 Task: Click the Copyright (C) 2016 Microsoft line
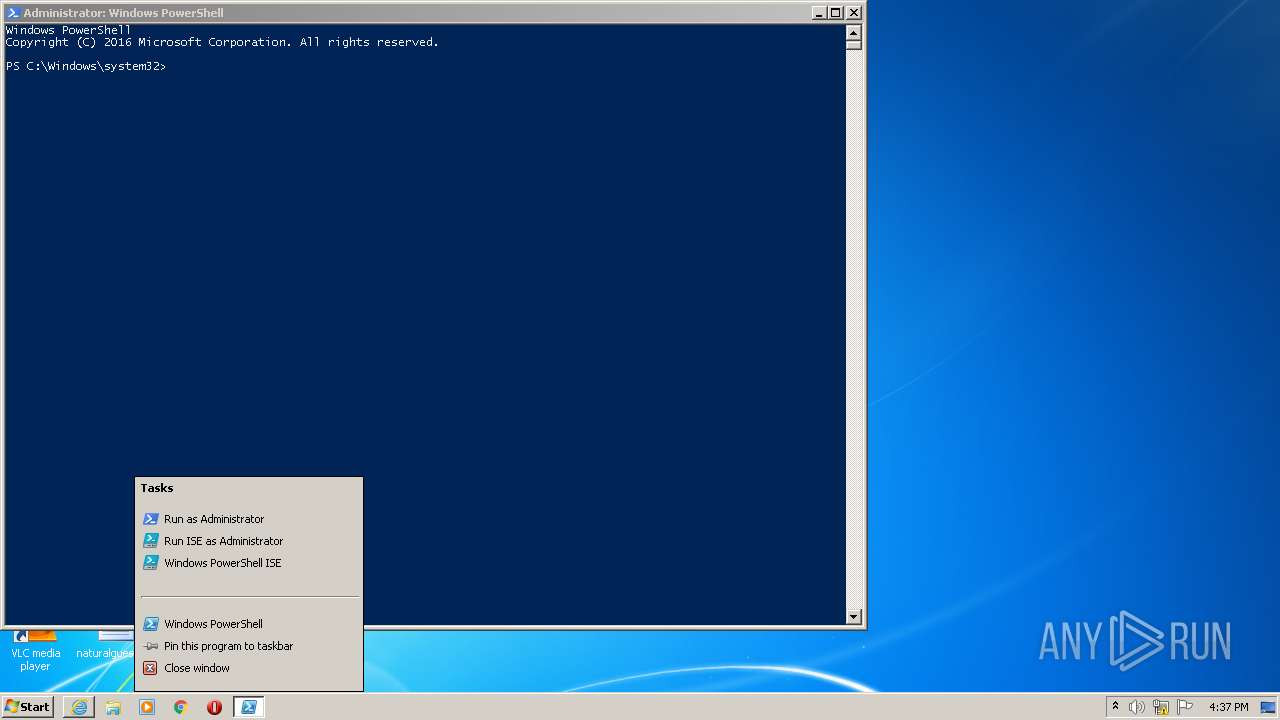coord(222,42)
